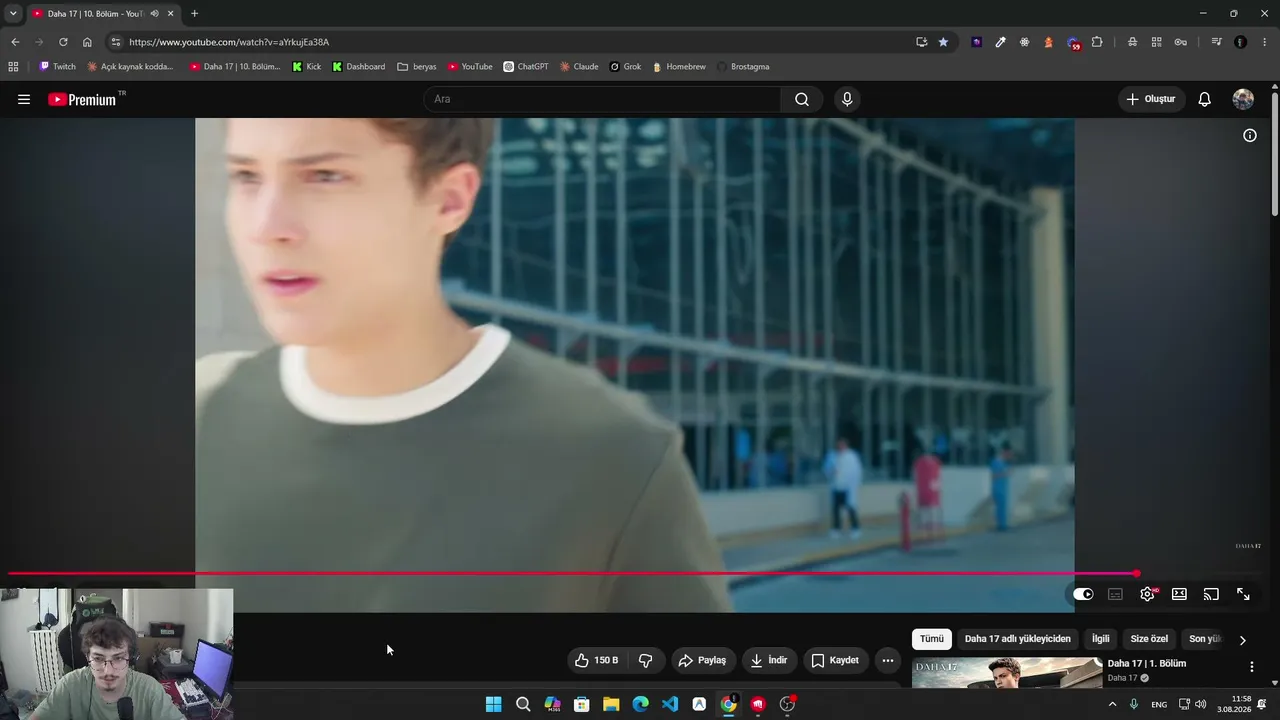Cast video to another device

click(x=1211, y=594)
